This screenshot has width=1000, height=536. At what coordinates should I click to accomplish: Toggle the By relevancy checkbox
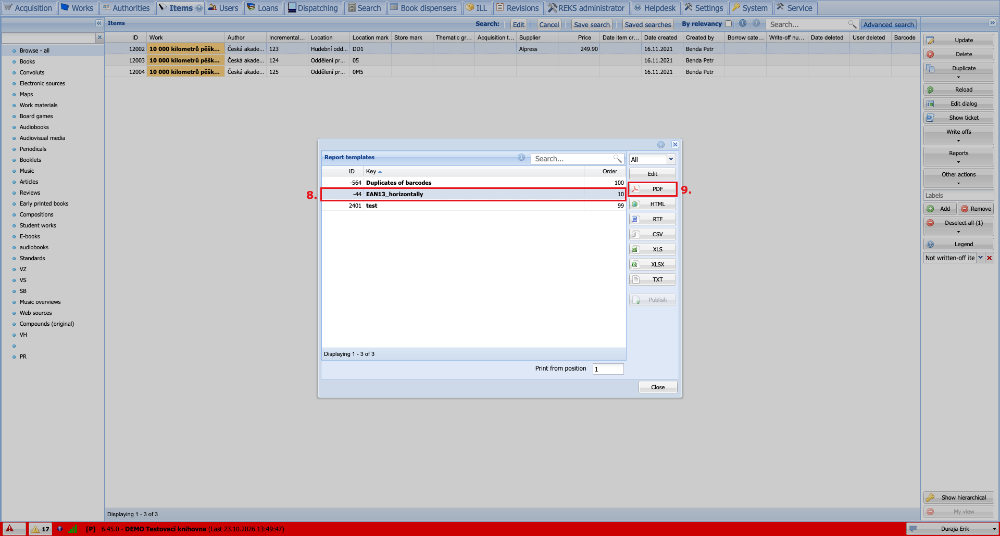click(x=729, y=24)
